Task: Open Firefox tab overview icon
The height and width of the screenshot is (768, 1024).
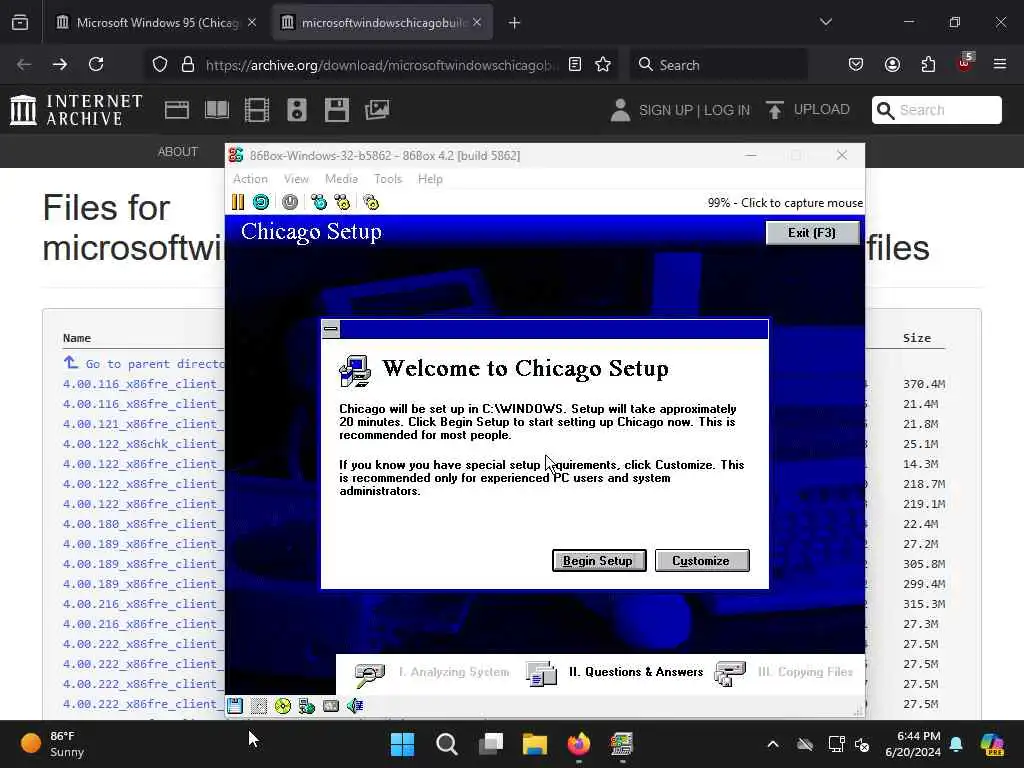Action: pyautogui.click(x=20, y=23)
